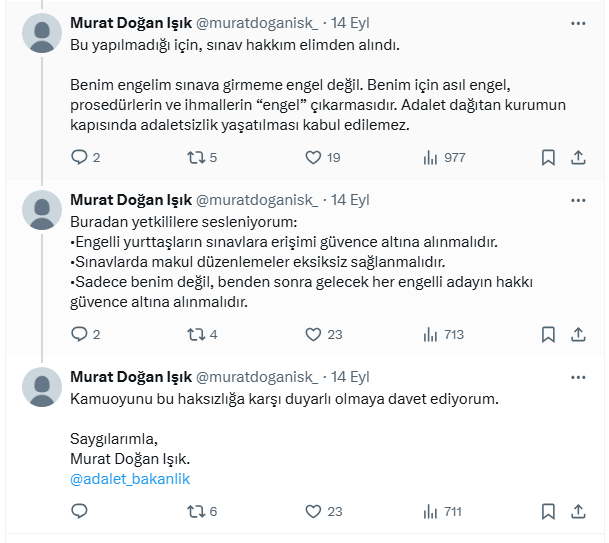The height and width of the screenshot is (543, 609).
Task: Click the avatar on the second tweet
Action: click(x=42, y=210)
